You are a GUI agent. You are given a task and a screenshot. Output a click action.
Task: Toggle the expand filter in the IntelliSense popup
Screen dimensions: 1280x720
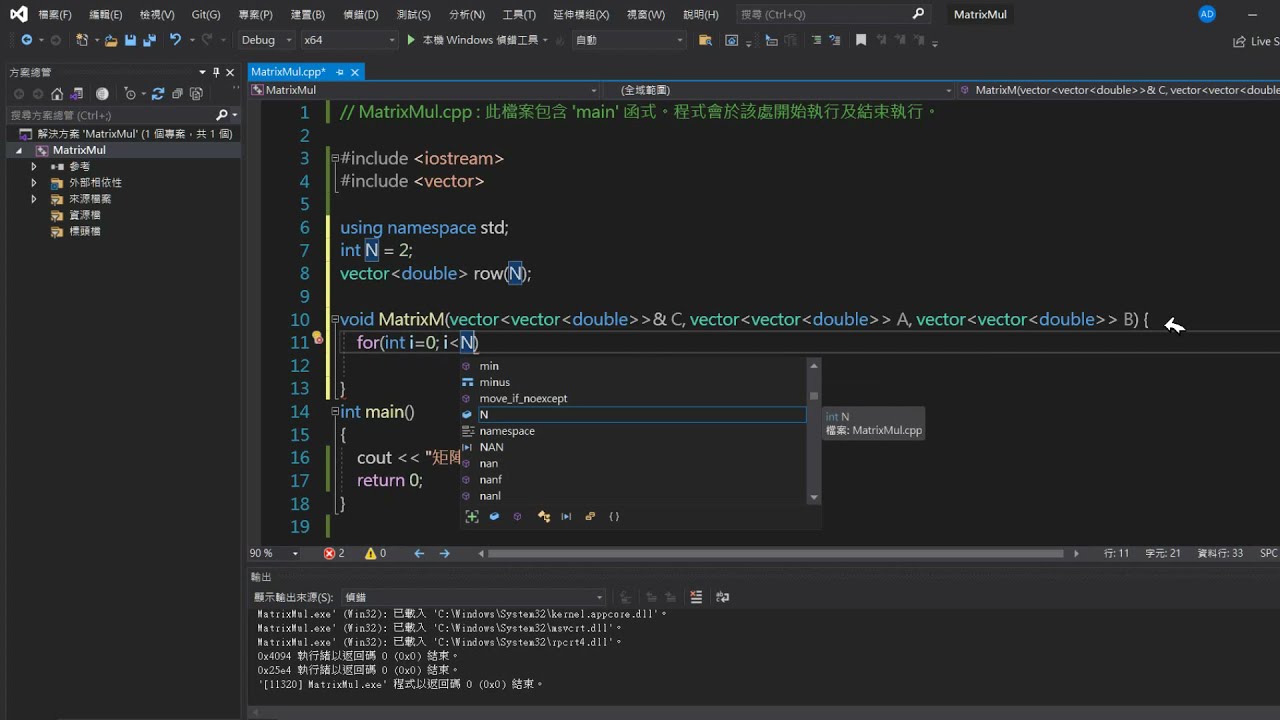click(x=472, y=517)
